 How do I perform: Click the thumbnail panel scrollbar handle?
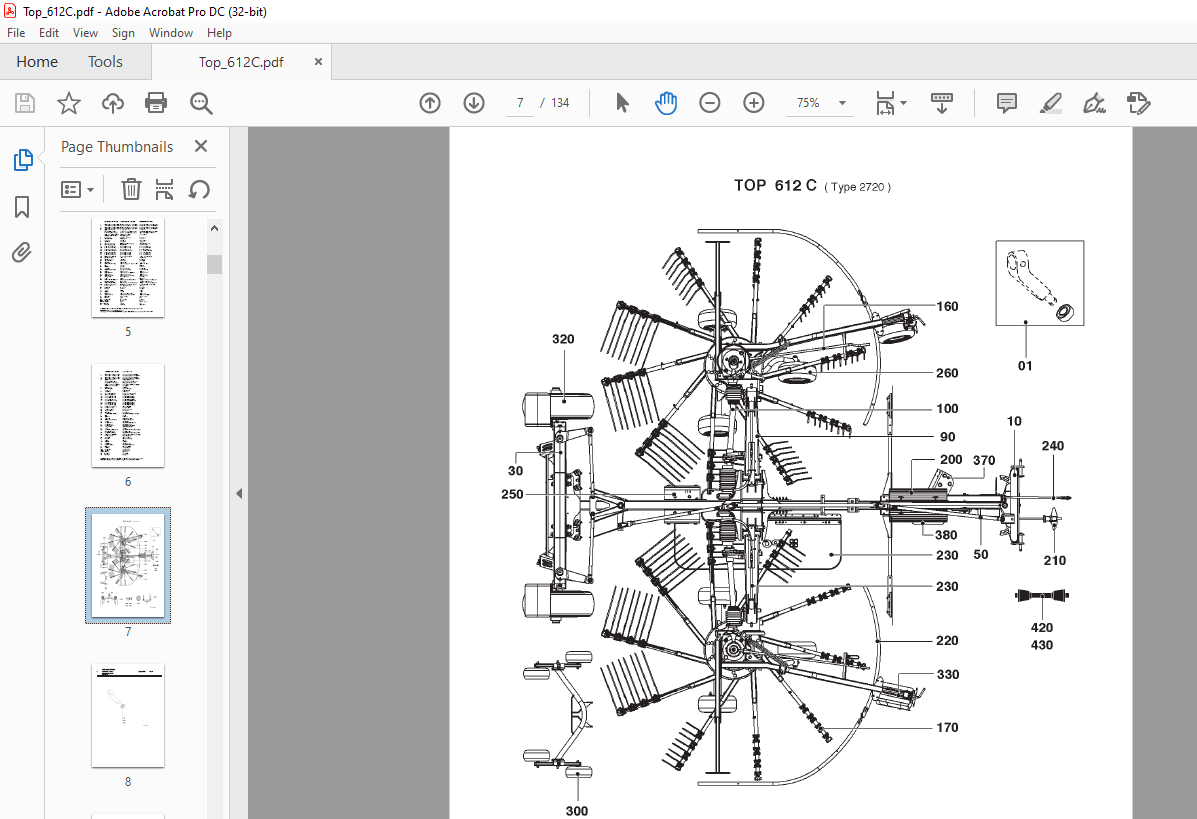coord(215,264)
